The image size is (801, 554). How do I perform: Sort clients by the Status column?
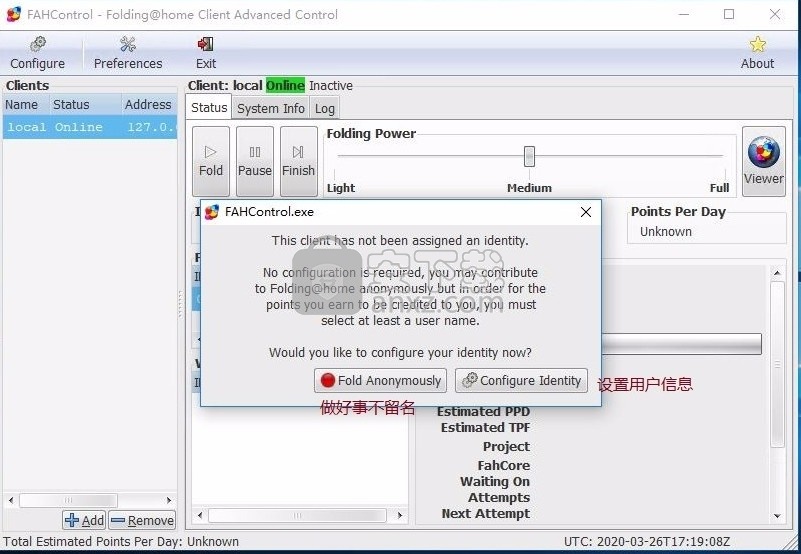click(x=85, y=104)
